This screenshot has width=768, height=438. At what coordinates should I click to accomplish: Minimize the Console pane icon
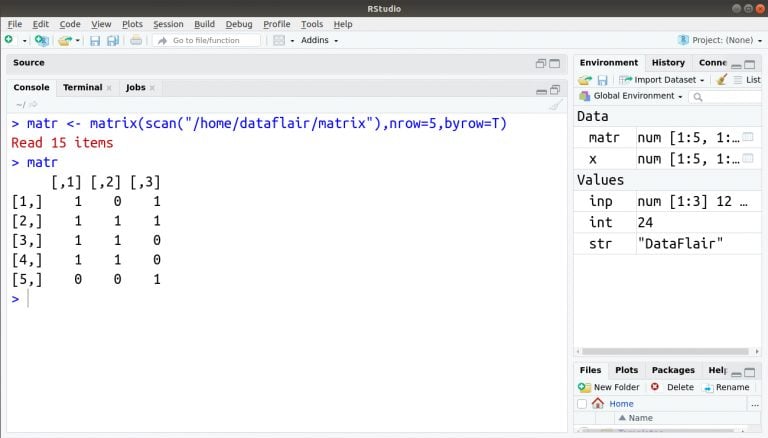pyautogui.click(x=541, y=91)
